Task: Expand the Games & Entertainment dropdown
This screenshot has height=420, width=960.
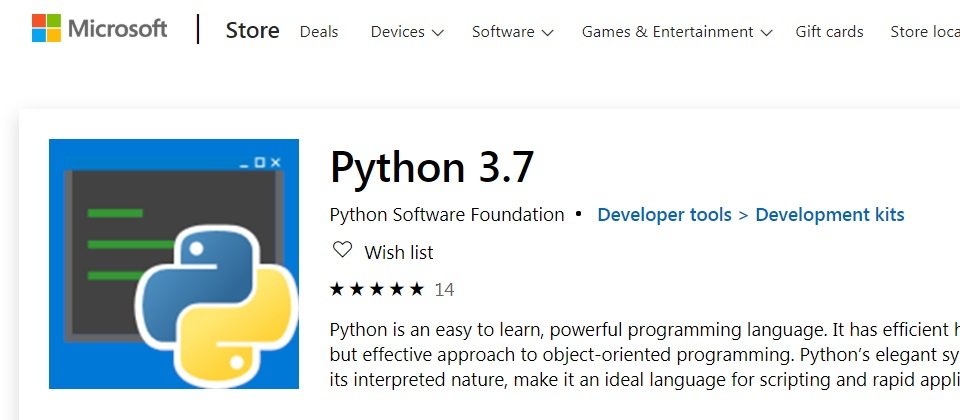Action: click(677, 32)
